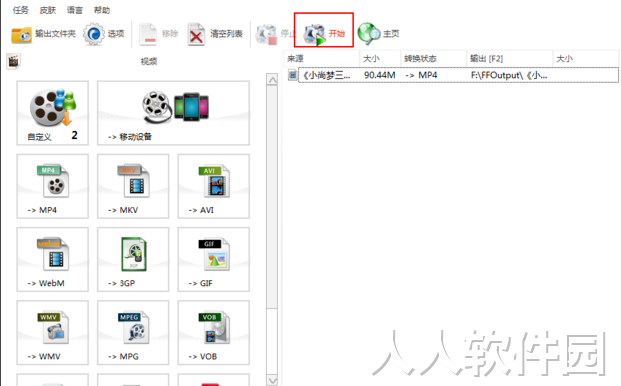Image resolution: width=621 pixels, height=386 pixels.
Task: Click the 大小 header beside 来源
Action: 380,59
